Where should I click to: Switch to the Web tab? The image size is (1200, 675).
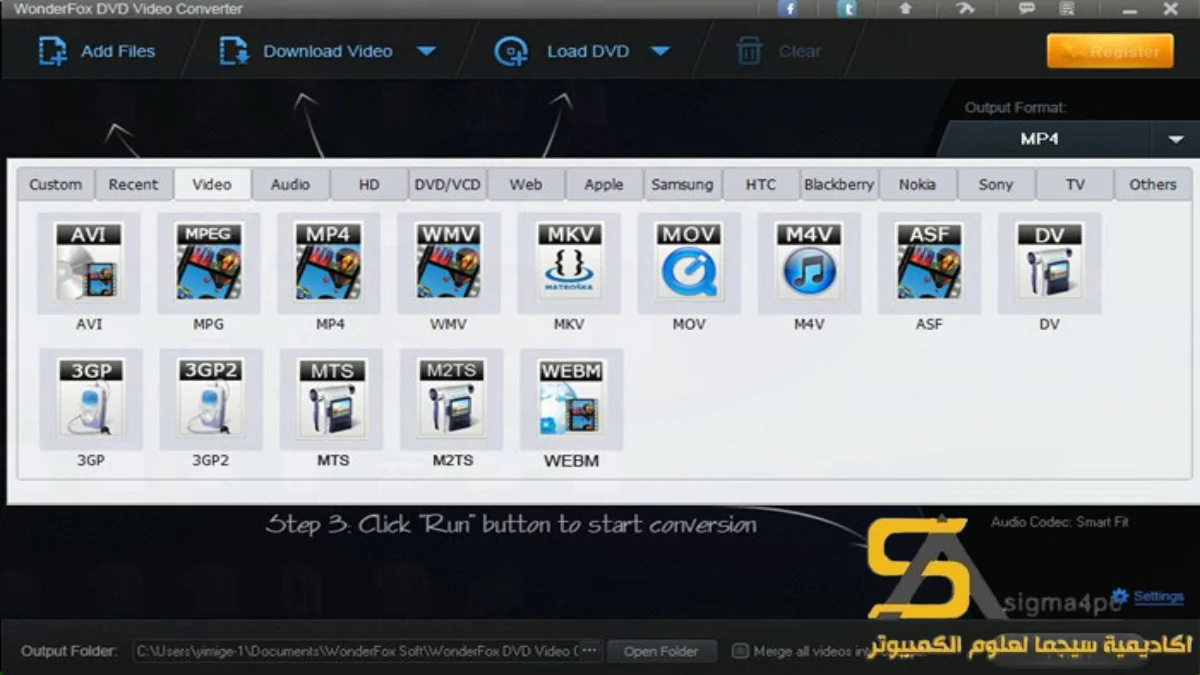pyautogui.click(x=526, y=184)
